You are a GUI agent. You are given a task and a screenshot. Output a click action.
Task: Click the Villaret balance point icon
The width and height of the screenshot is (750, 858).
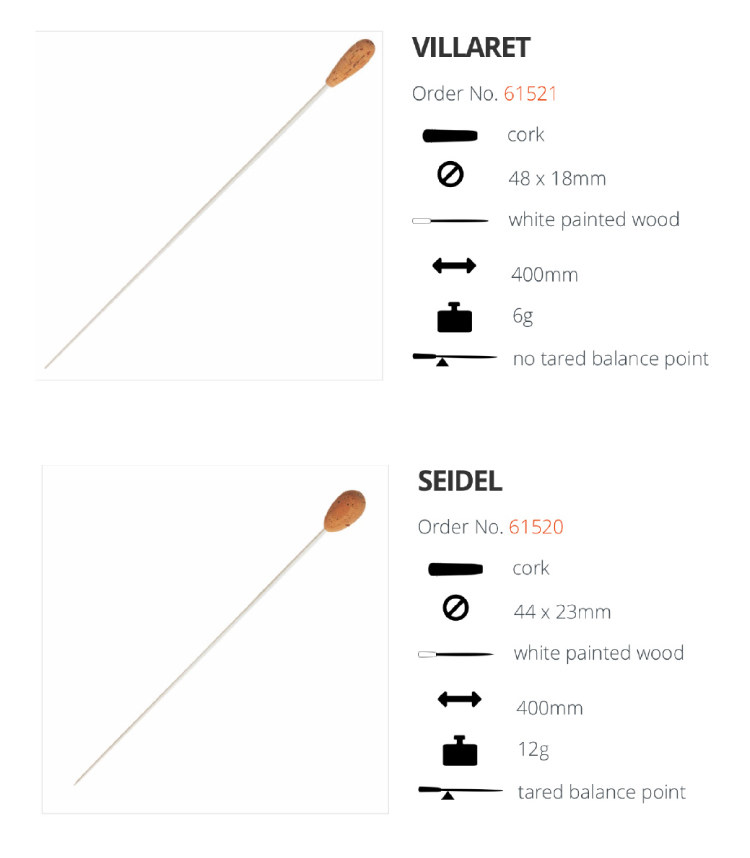pyautogui.click(x=454, y=358)
